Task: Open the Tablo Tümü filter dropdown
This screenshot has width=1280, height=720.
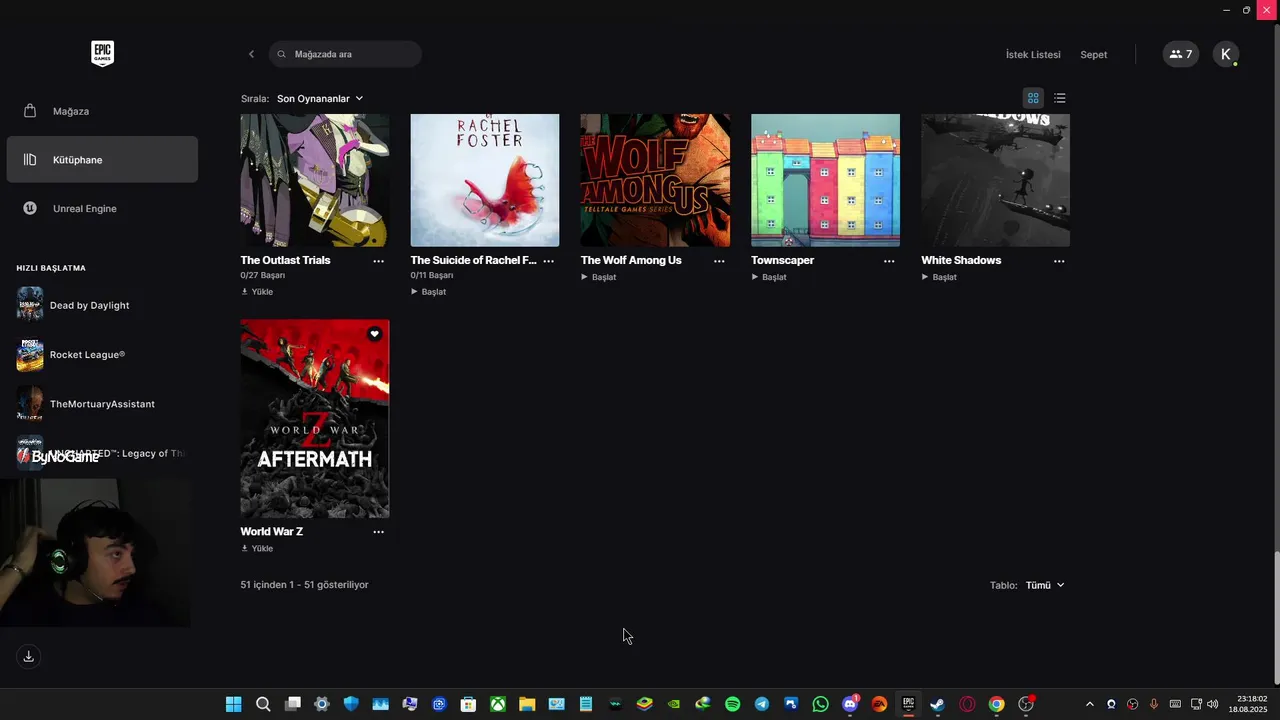Action: pyautogui.click(x=1044, y=585)
